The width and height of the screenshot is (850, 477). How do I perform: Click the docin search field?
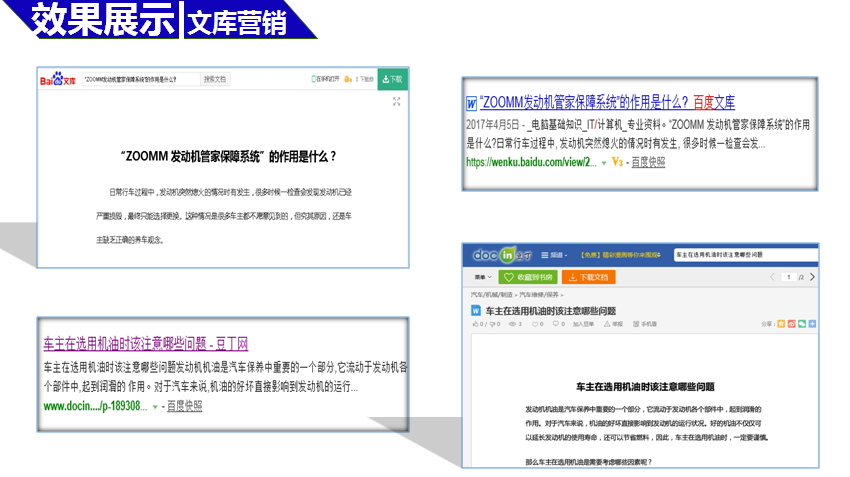tap(746, 255)
